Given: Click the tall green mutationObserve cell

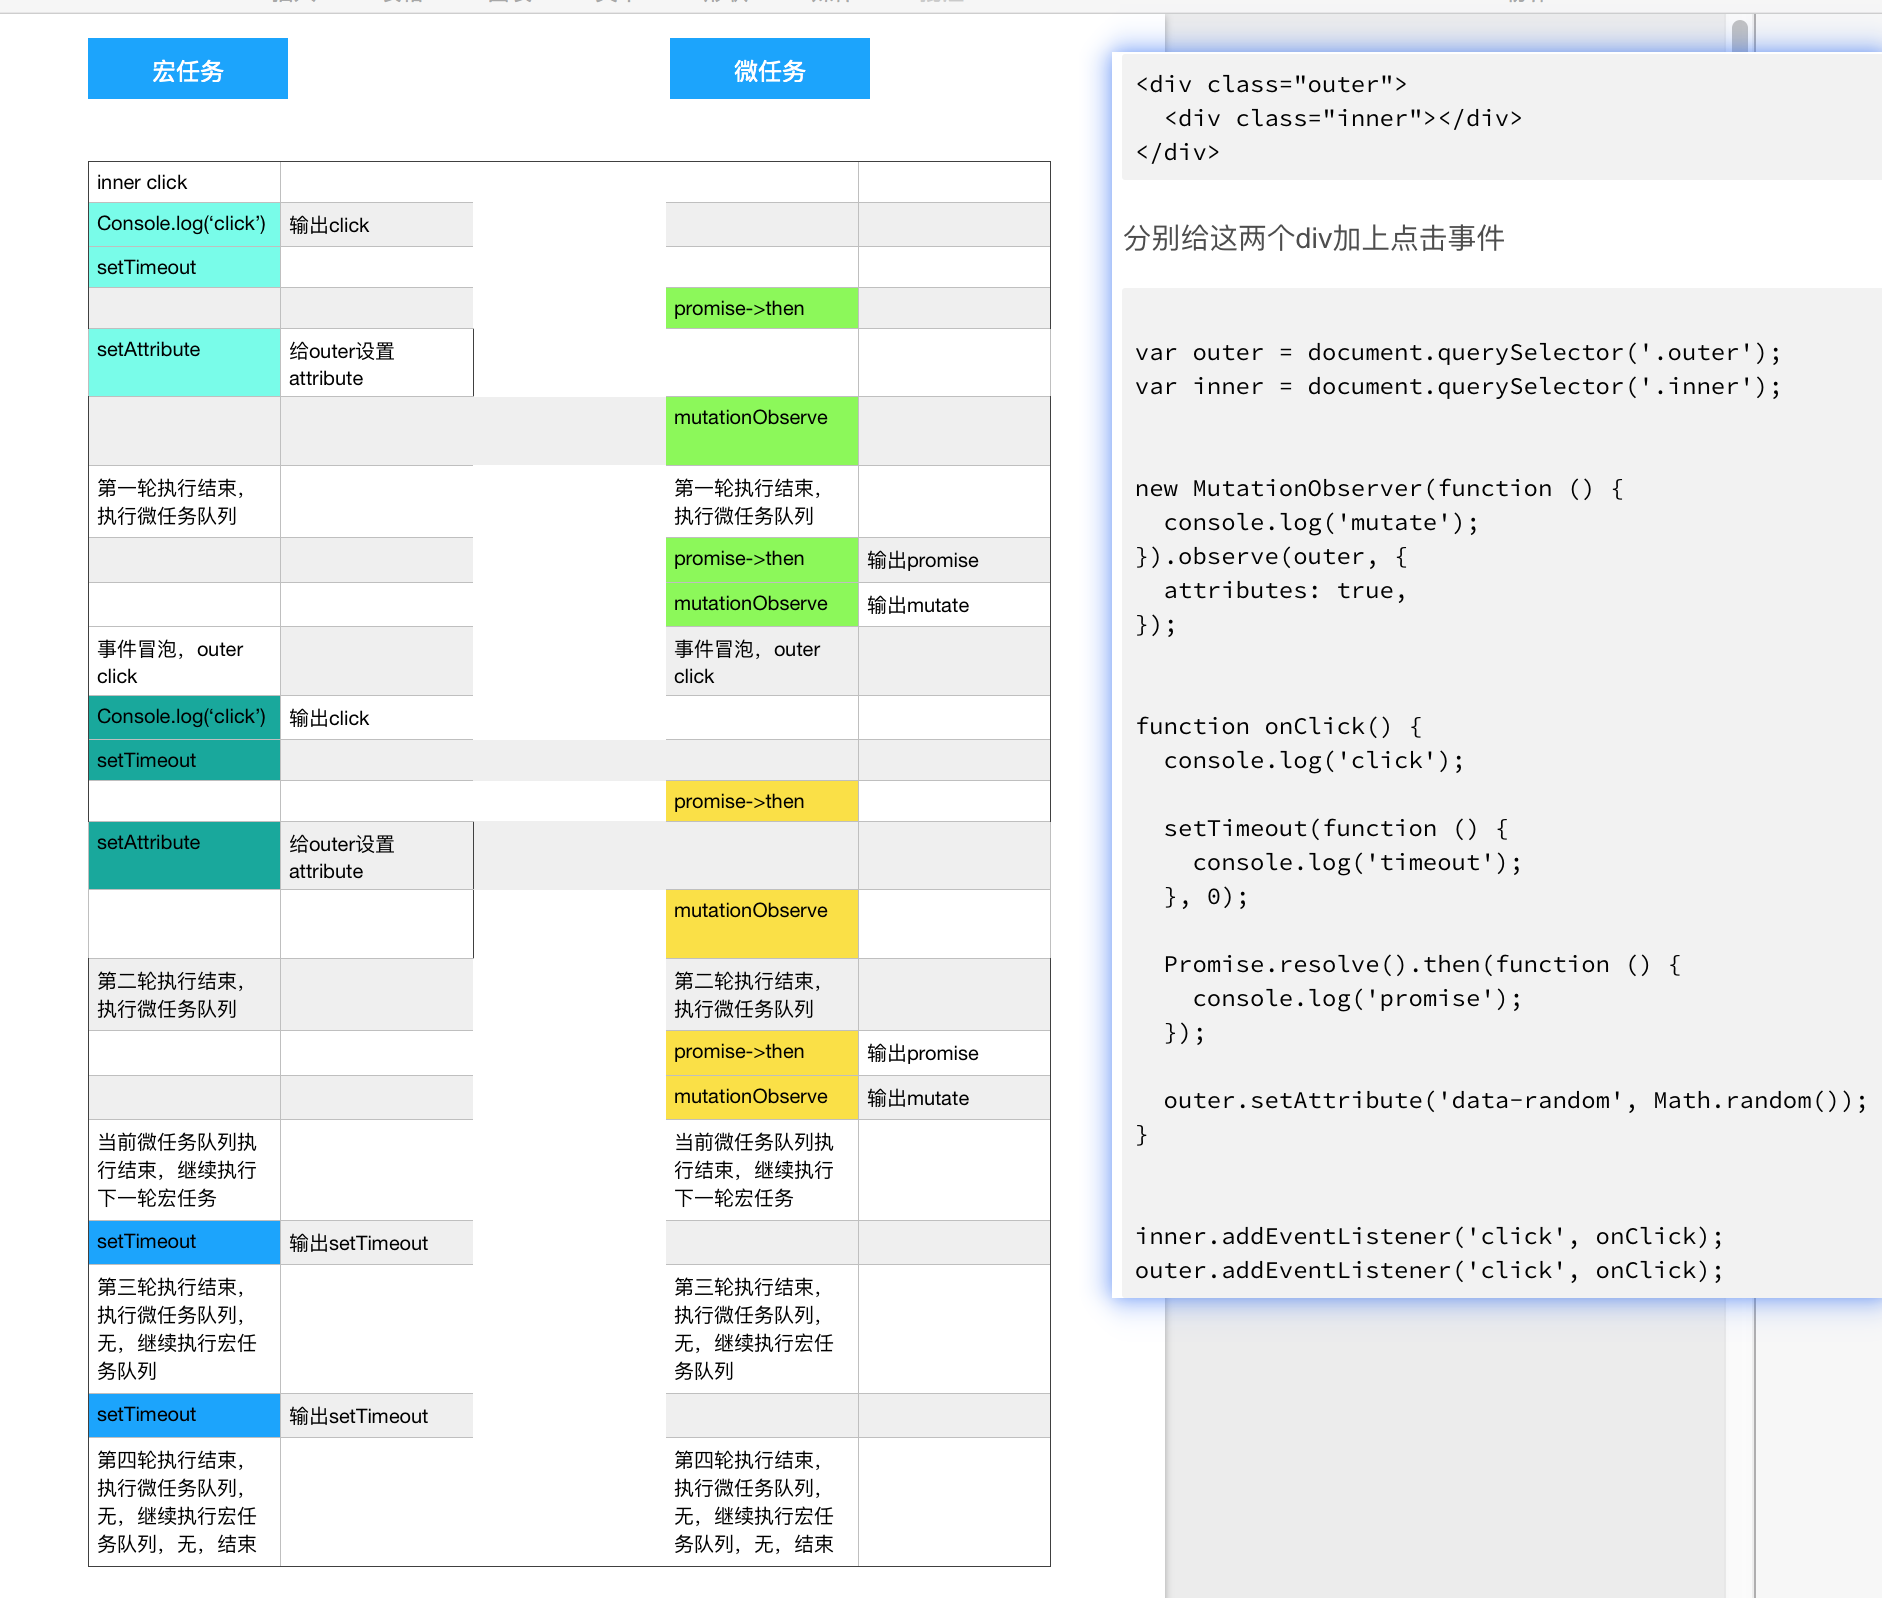Looking at the screenshot, I should tap(762, 431).
